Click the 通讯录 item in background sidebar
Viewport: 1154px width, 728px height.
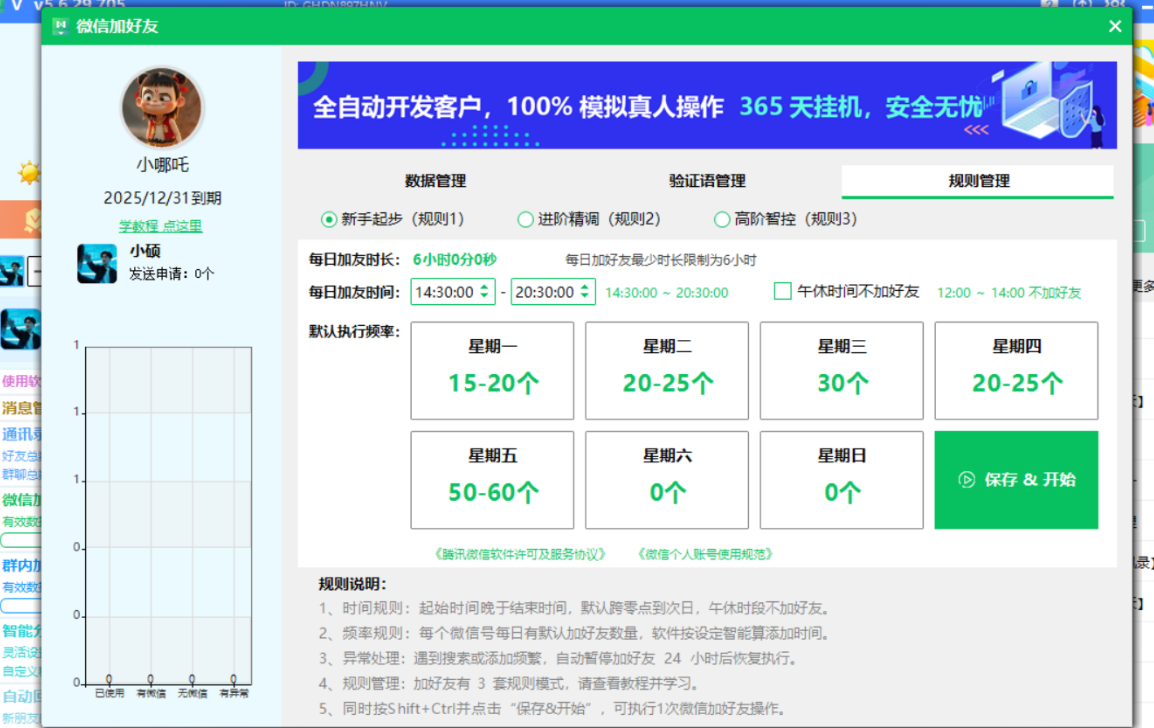click(x=21, y=434)
